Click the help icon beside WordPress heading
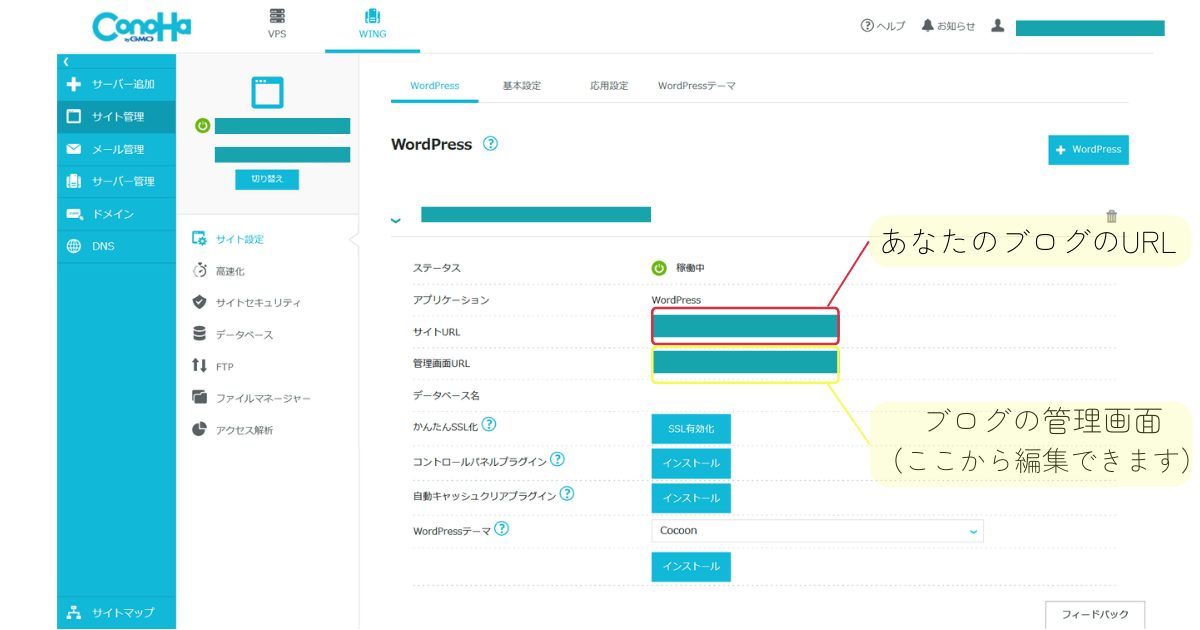 click(x=490, y=144)
